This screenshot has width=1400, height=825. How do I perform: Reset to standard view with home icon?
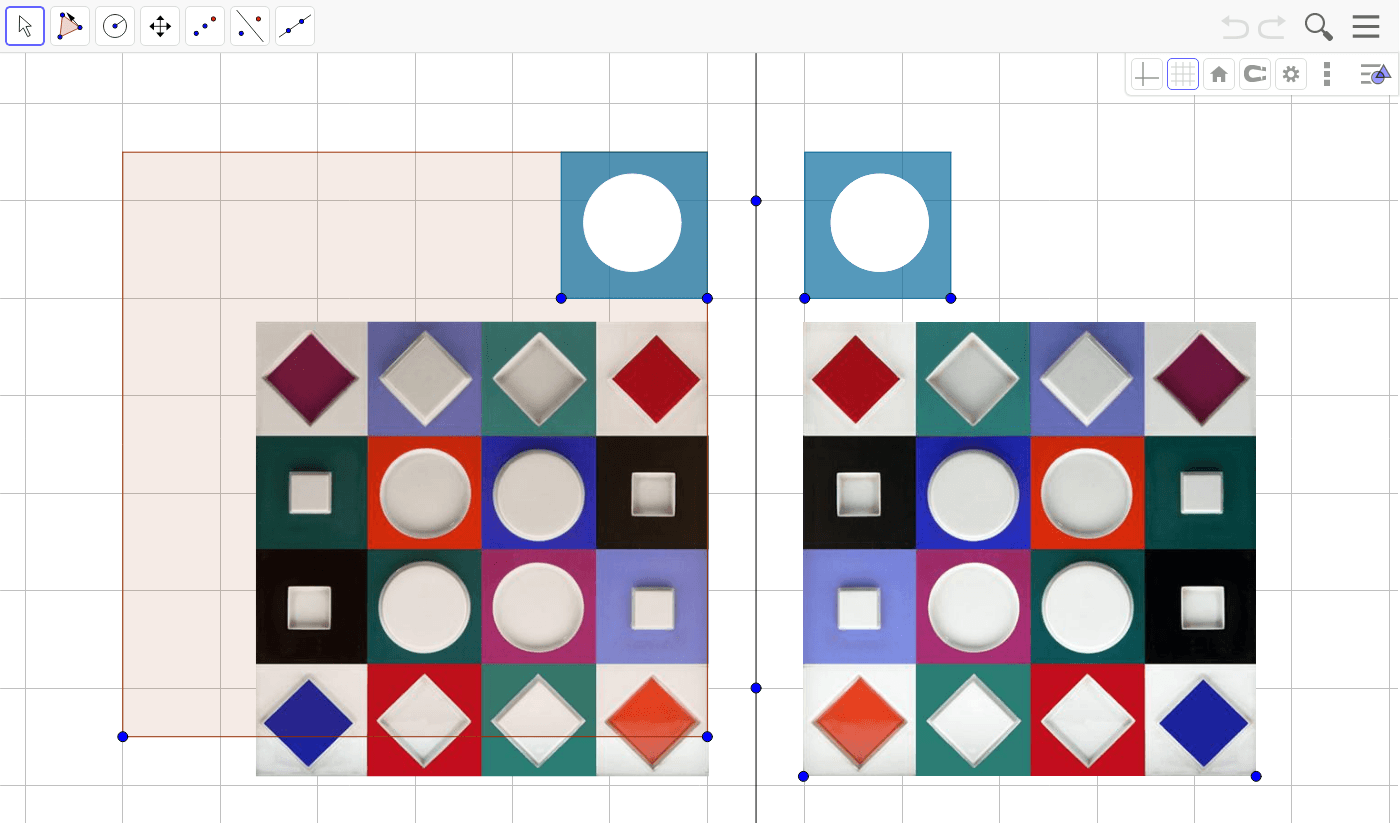[x=1219, y=74]
